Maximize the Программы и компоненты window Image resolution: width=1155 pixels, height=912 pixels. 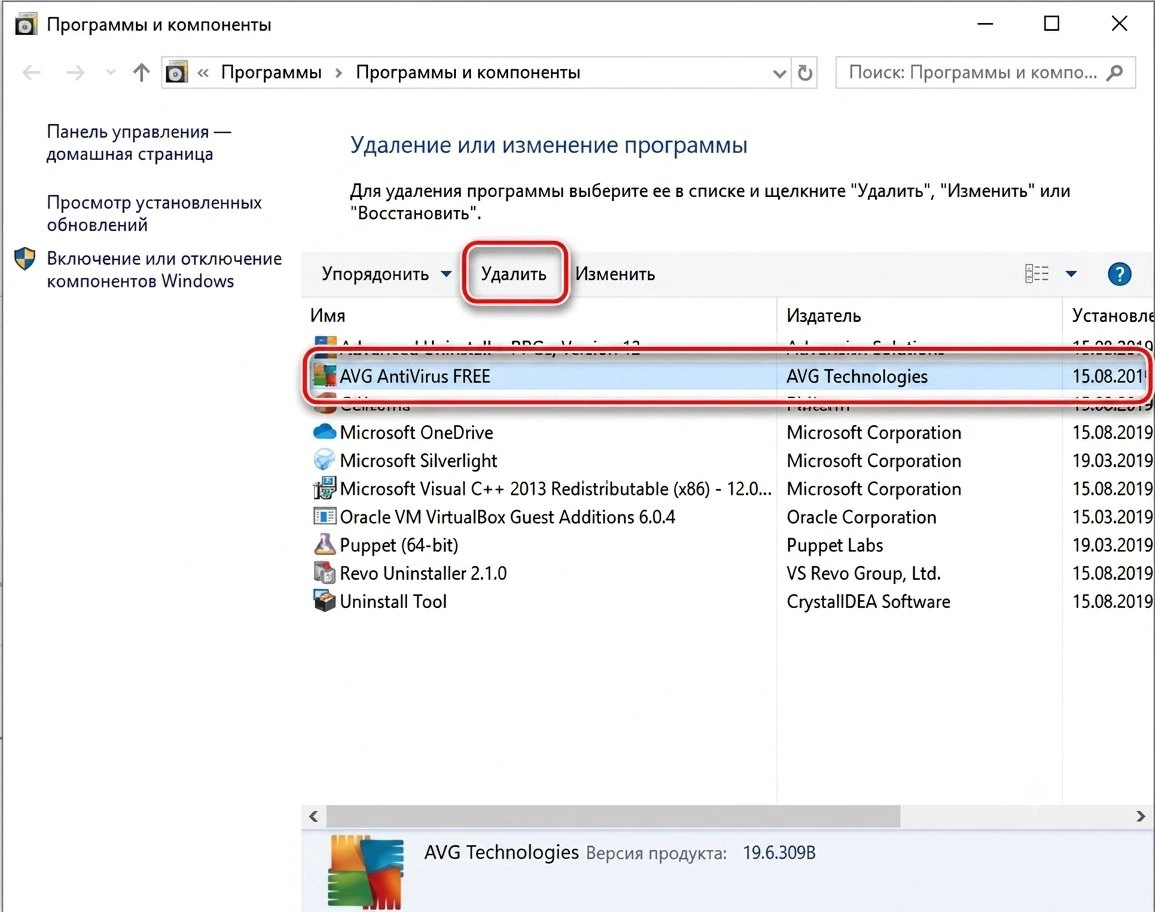[x=1052, y=24]
